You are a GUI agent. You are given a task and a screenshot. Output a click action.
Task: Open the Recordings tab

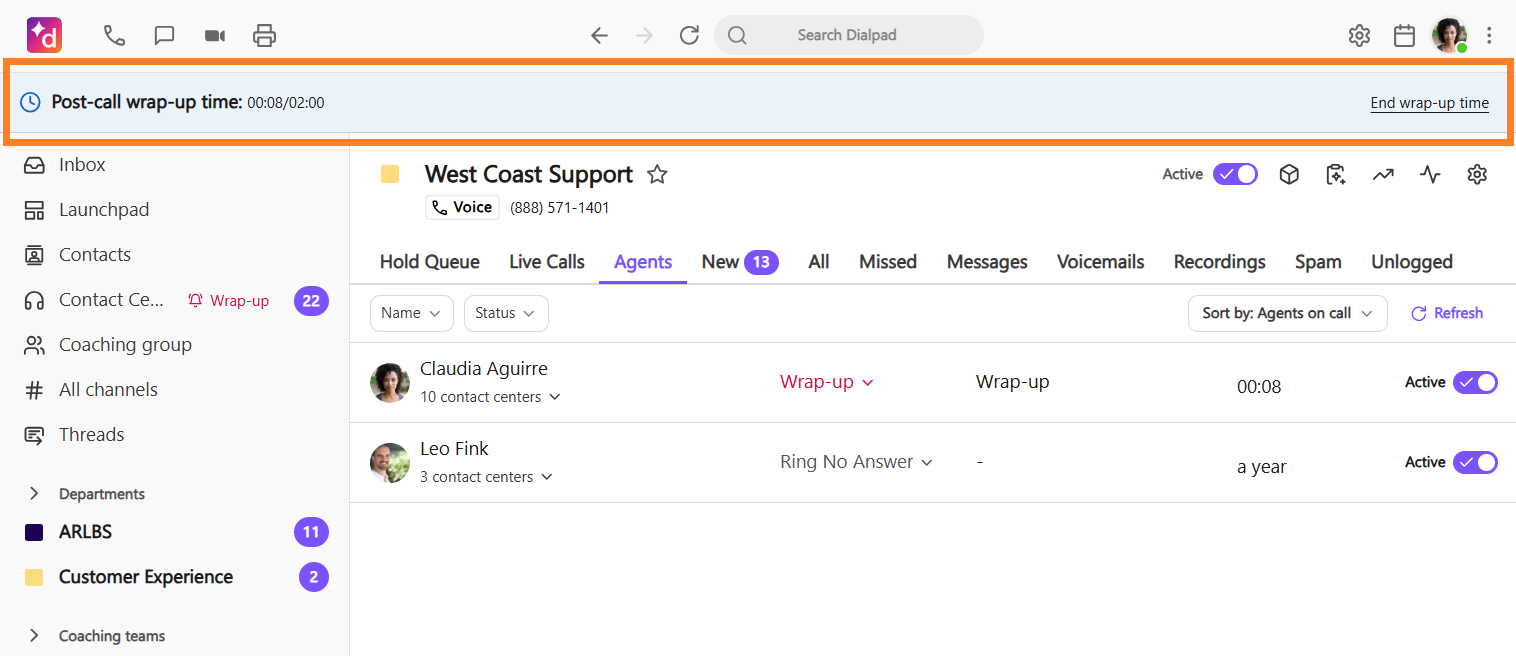[1220, 262]
